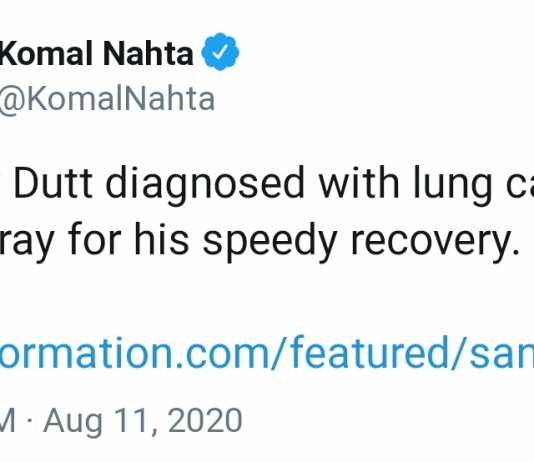Viewport: 534px width, 462px height.
Task: Click the white checkmark inside the badge
Action: [x=221, y=52]
